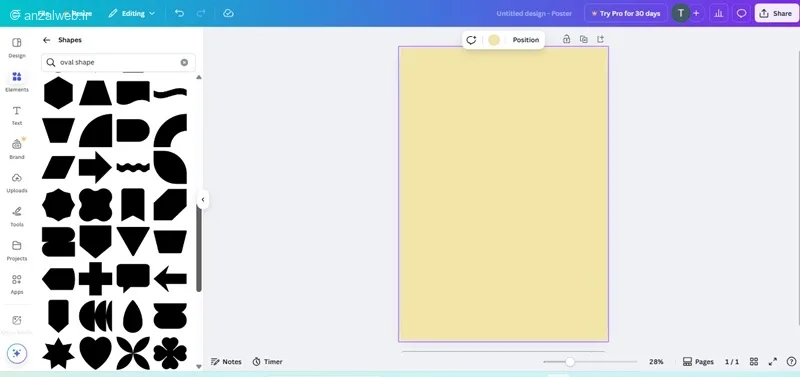Add the shield pentagon shape

tap(95, 241)
